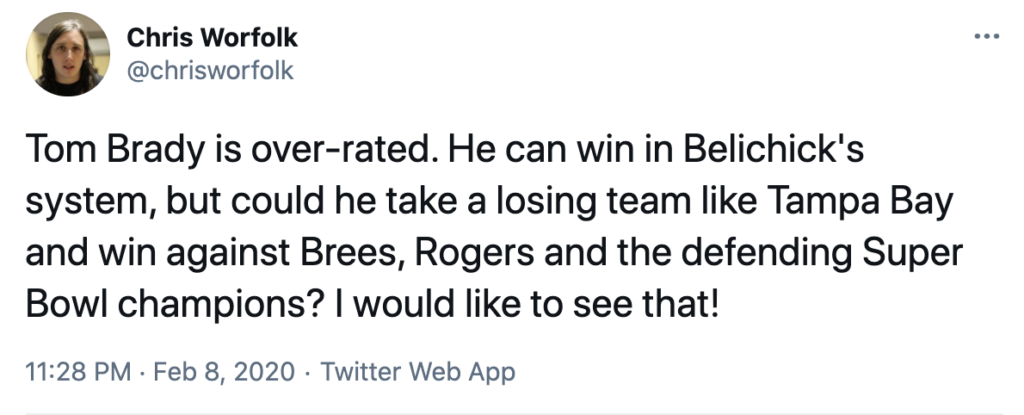Screen dimensions: 1024x415
Task: Visit the @chrisworfolk handle link
Action: point(210,72)
